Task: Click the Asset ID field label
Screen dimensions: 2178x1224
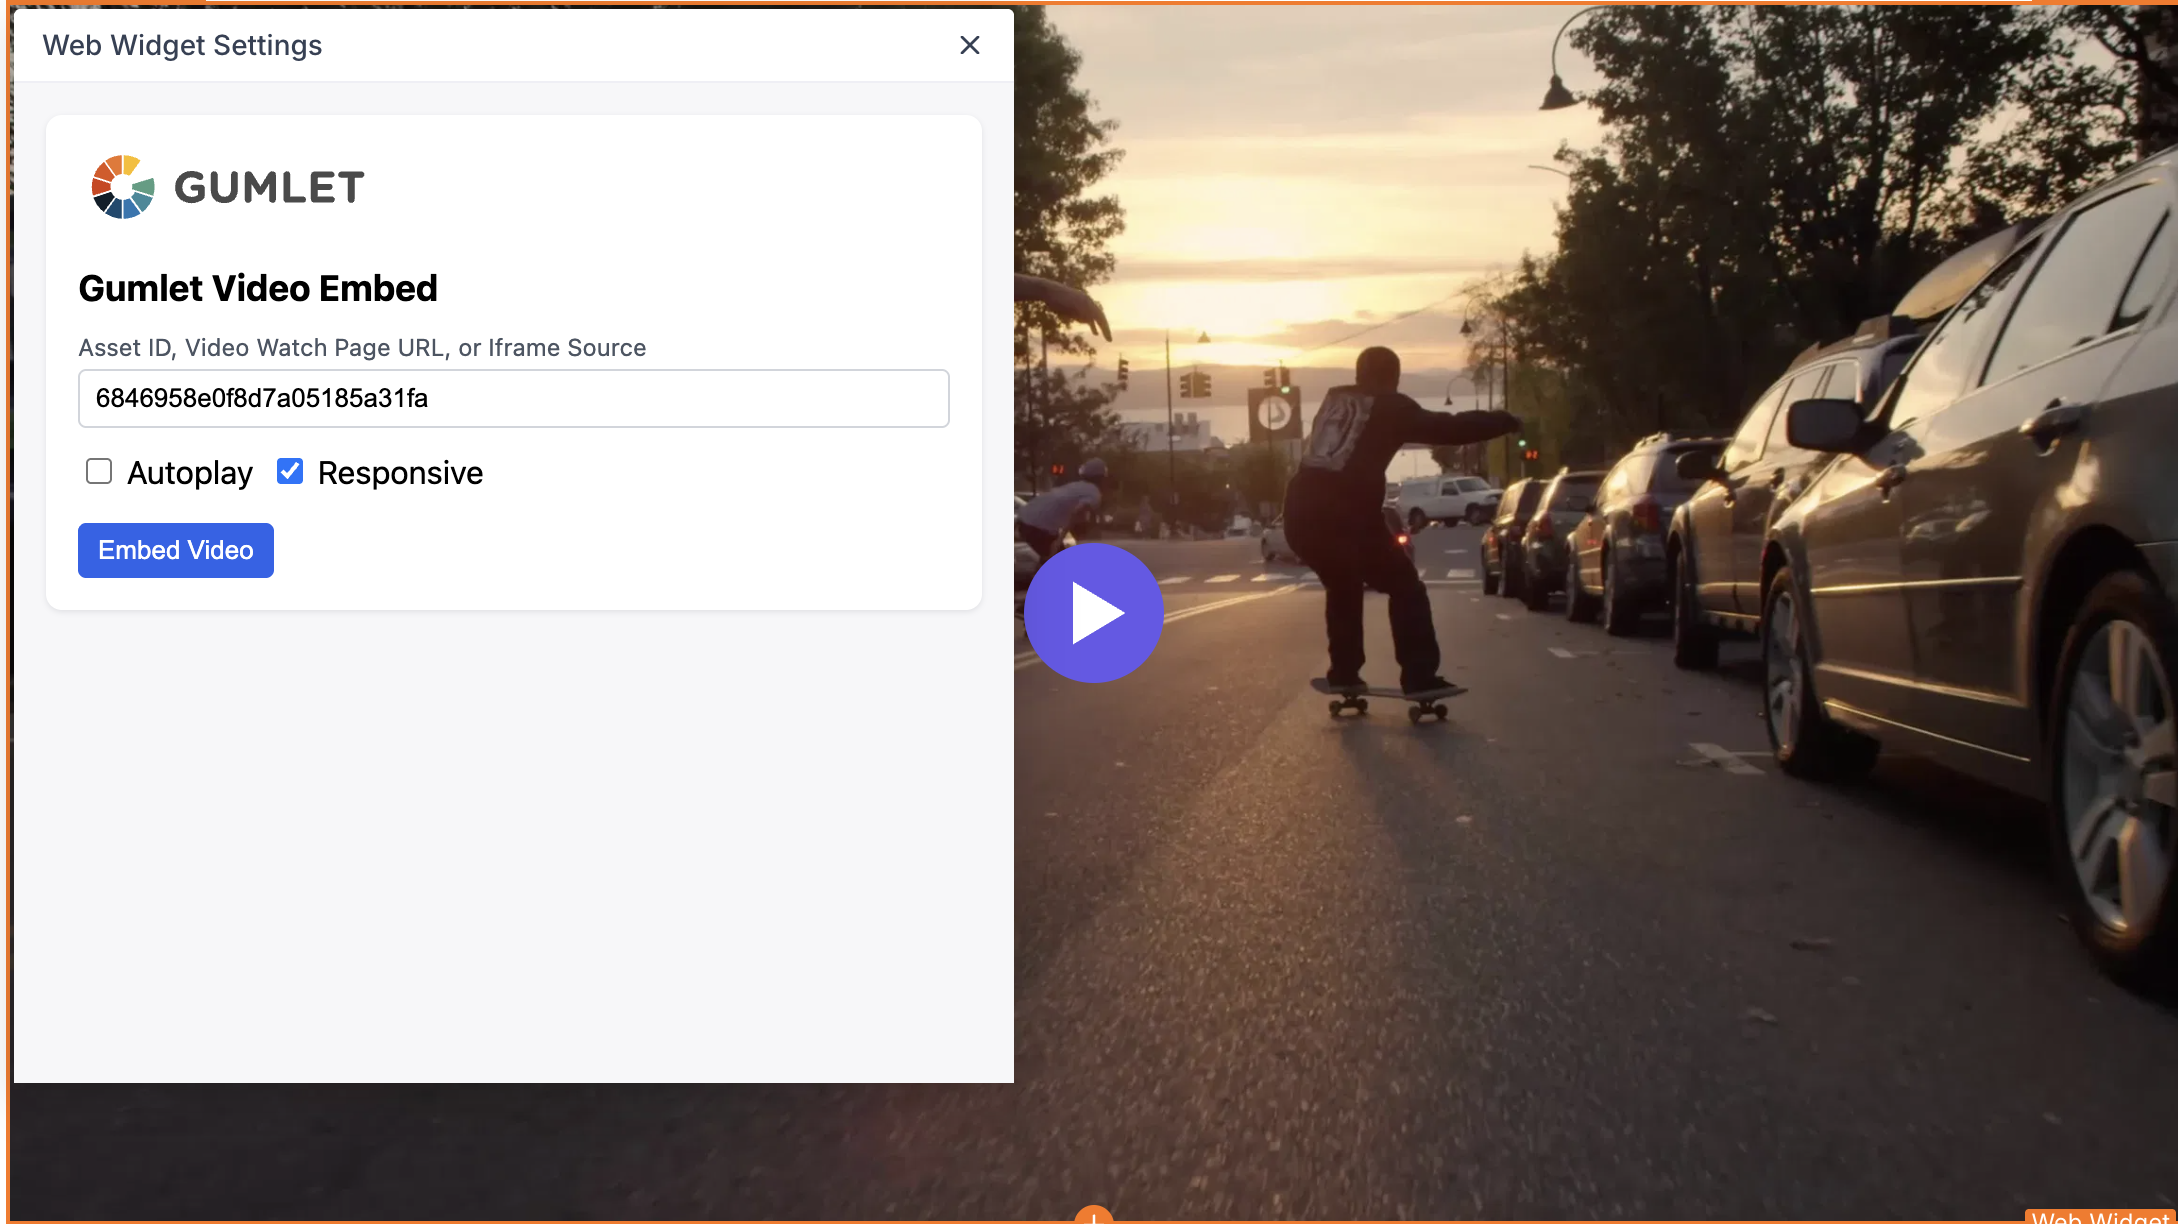Action: pos(362,348)
